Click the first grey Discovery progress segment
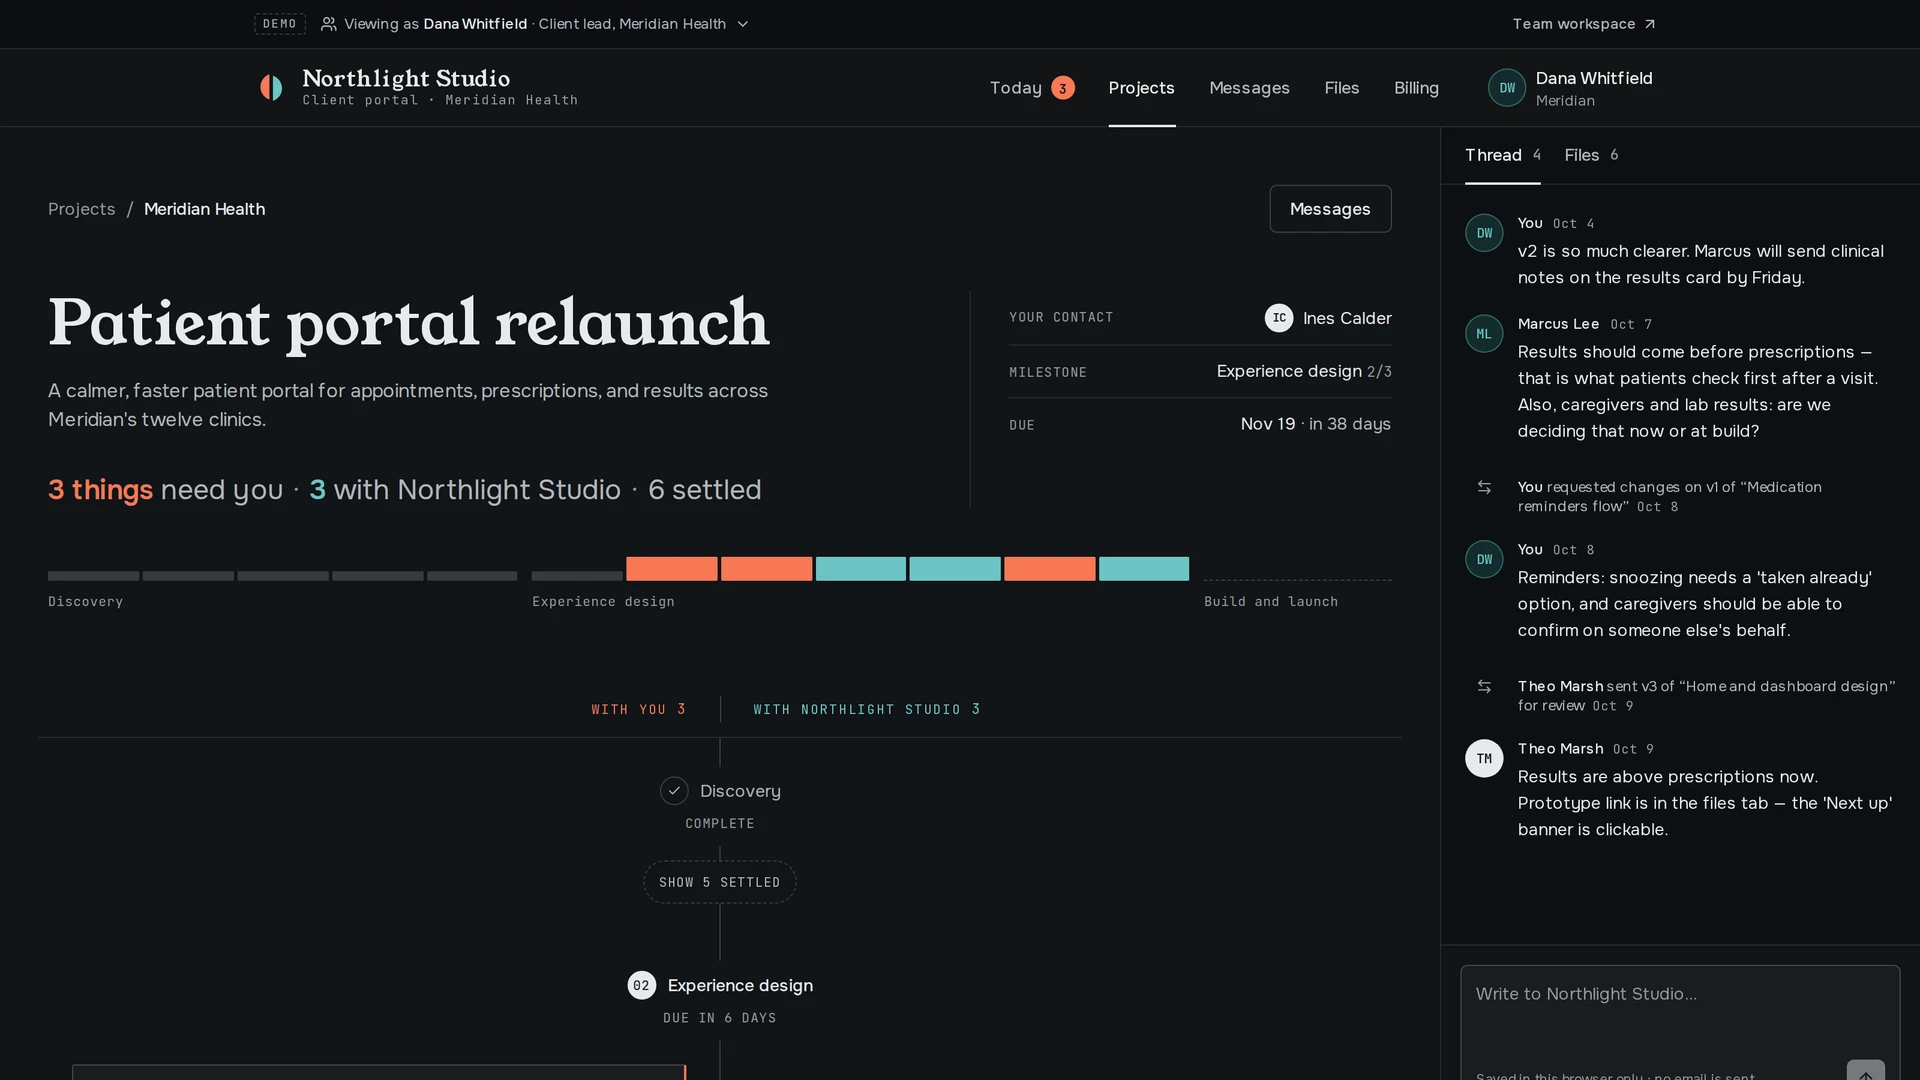Image resolution: width=1920 pixels, height=1080 pixels. point(93,576)
